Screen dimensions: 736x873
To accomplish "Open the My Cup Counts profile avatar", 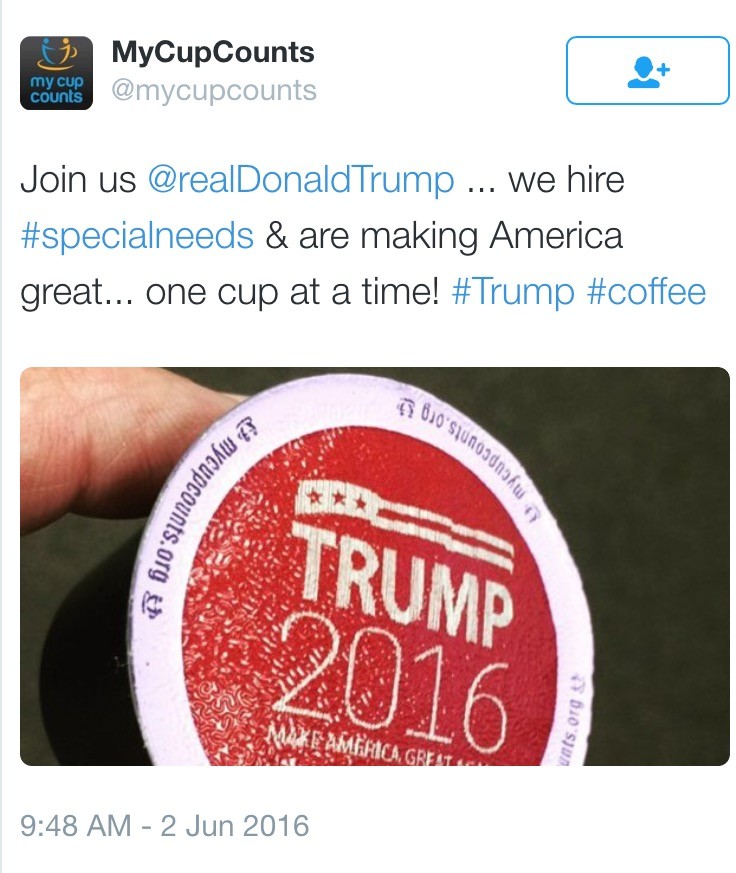I will tap(56, 73).
